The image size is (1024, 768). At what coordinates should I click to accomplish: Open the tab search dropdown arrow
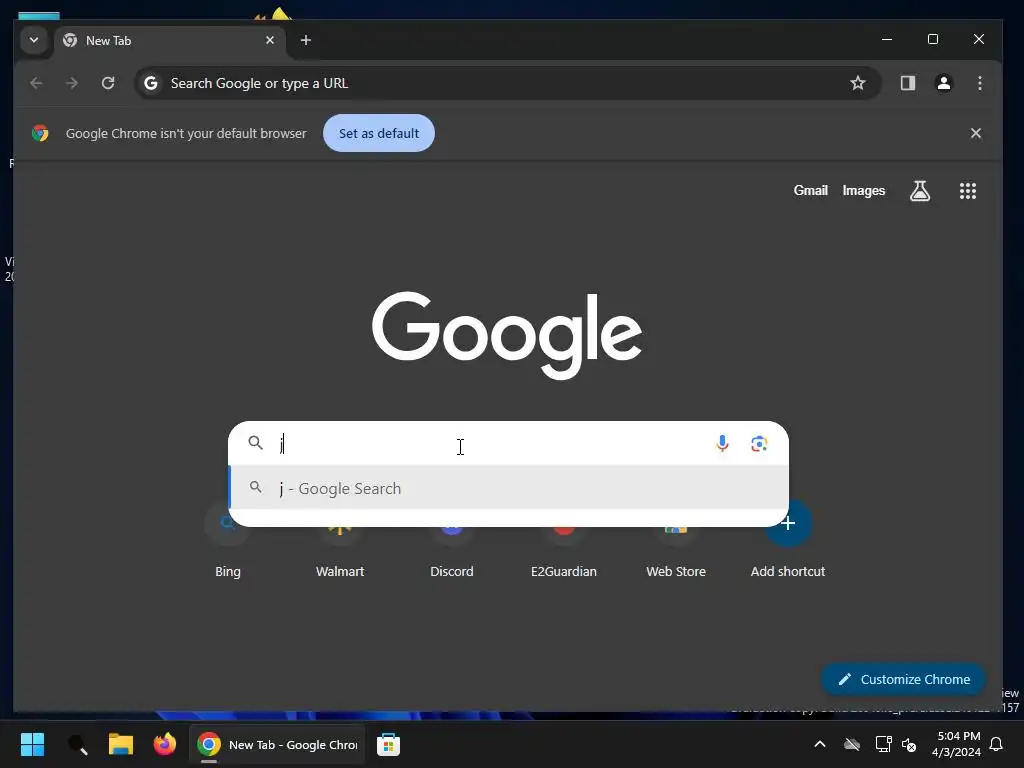(x=34, y=40)
